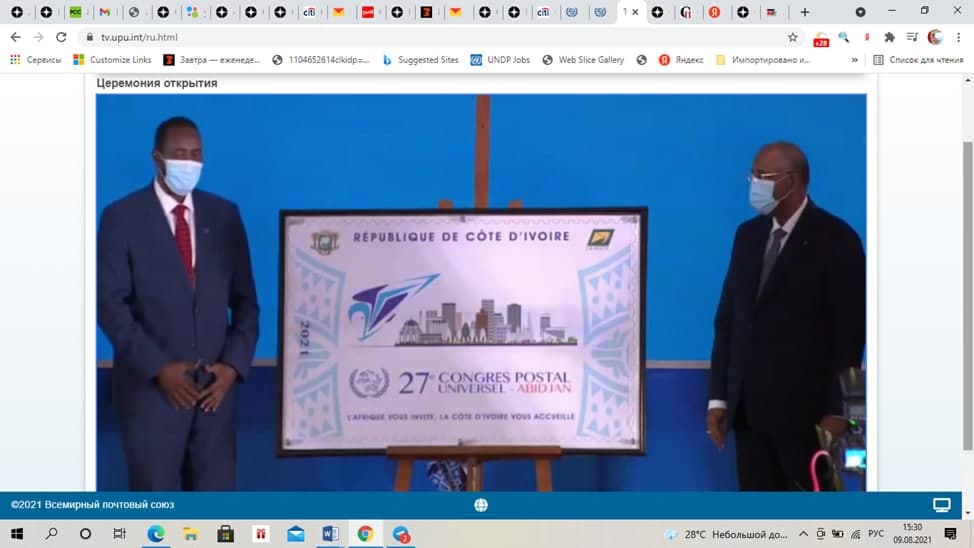The image size is (974, 548).
Task: Open the Mail app on taskbar
Action: pos(296,534)
